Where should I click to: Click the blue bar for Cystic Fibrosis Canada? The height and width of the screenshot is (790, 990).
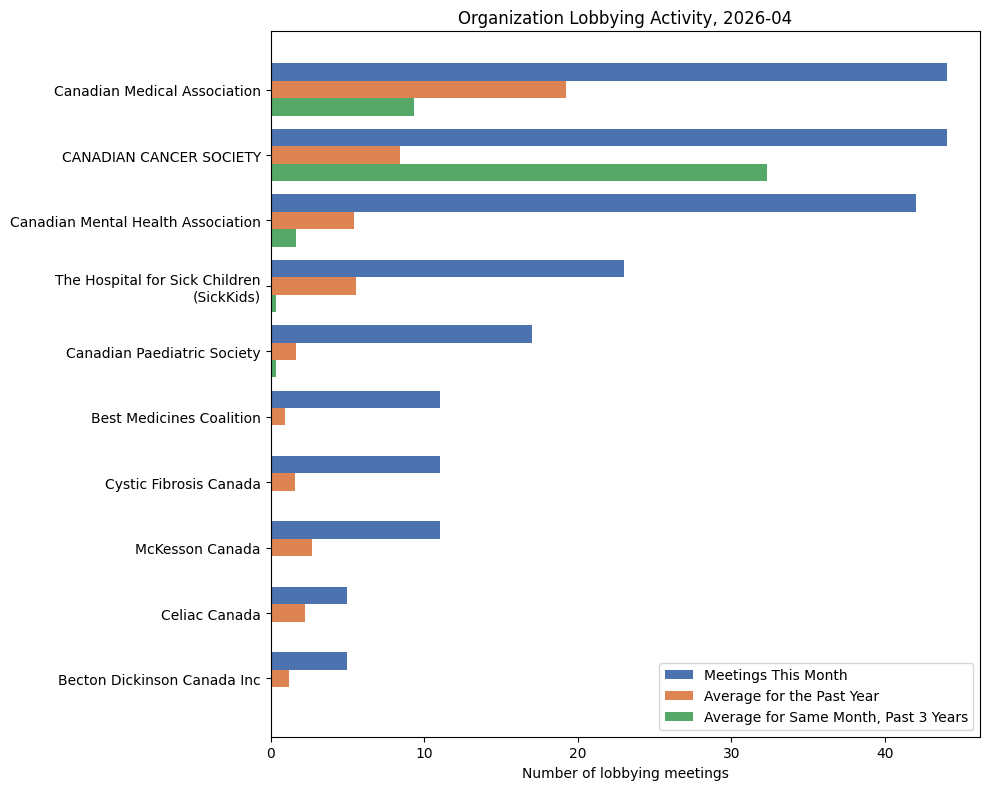(x=356, y=465)
